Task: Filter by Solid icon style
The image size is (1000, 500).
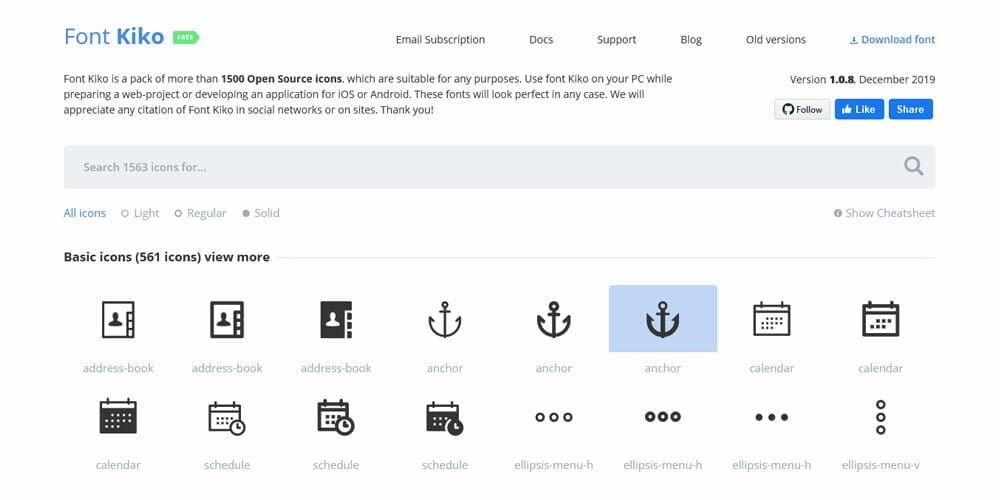Action: 261,213
